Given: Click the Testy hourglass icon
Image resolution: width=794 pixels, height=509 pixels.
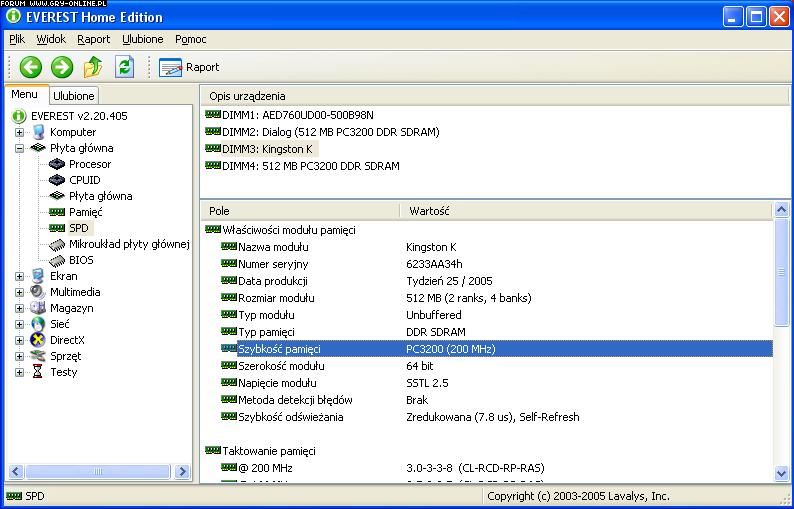Looking at the screenshot, I should [x=38, y=372].
